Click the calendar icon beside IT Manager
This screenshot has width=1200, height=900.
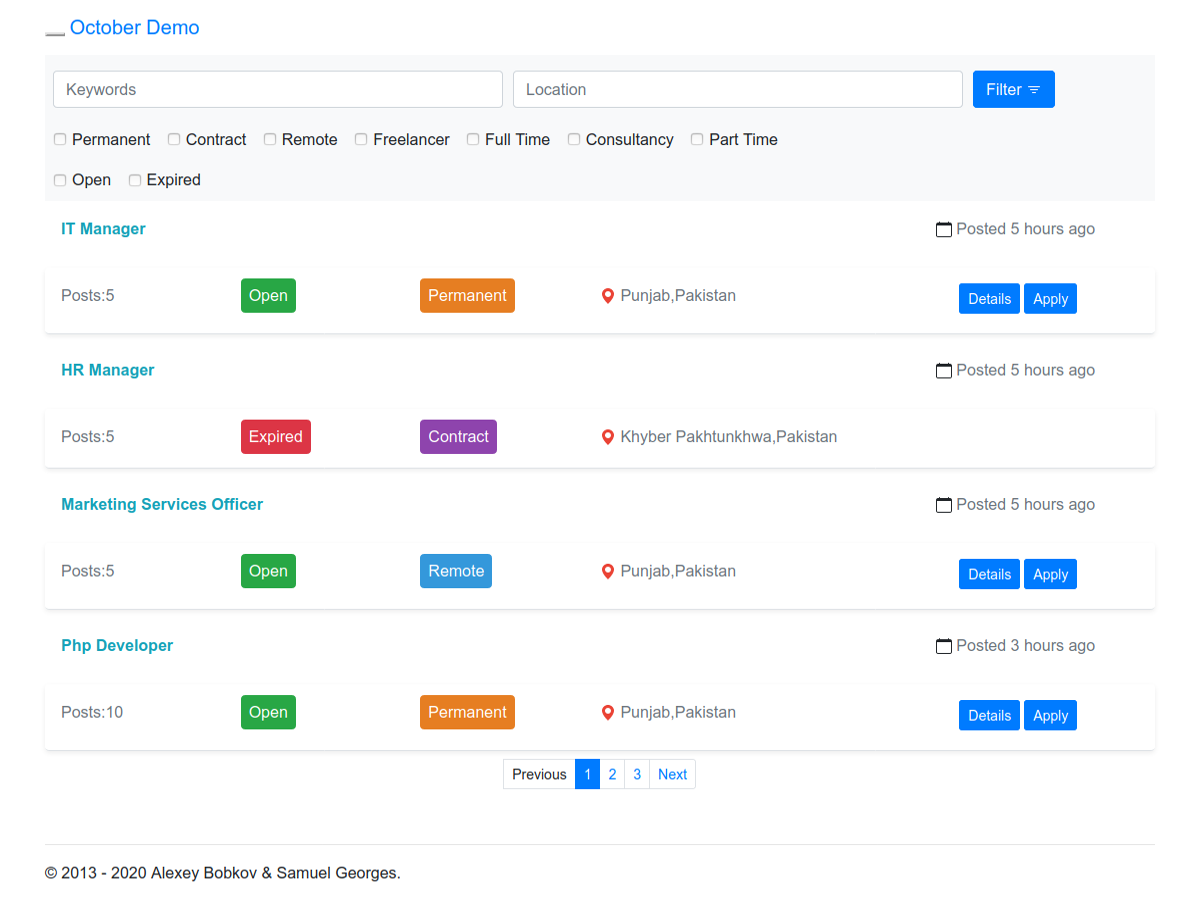pos(943,229)
